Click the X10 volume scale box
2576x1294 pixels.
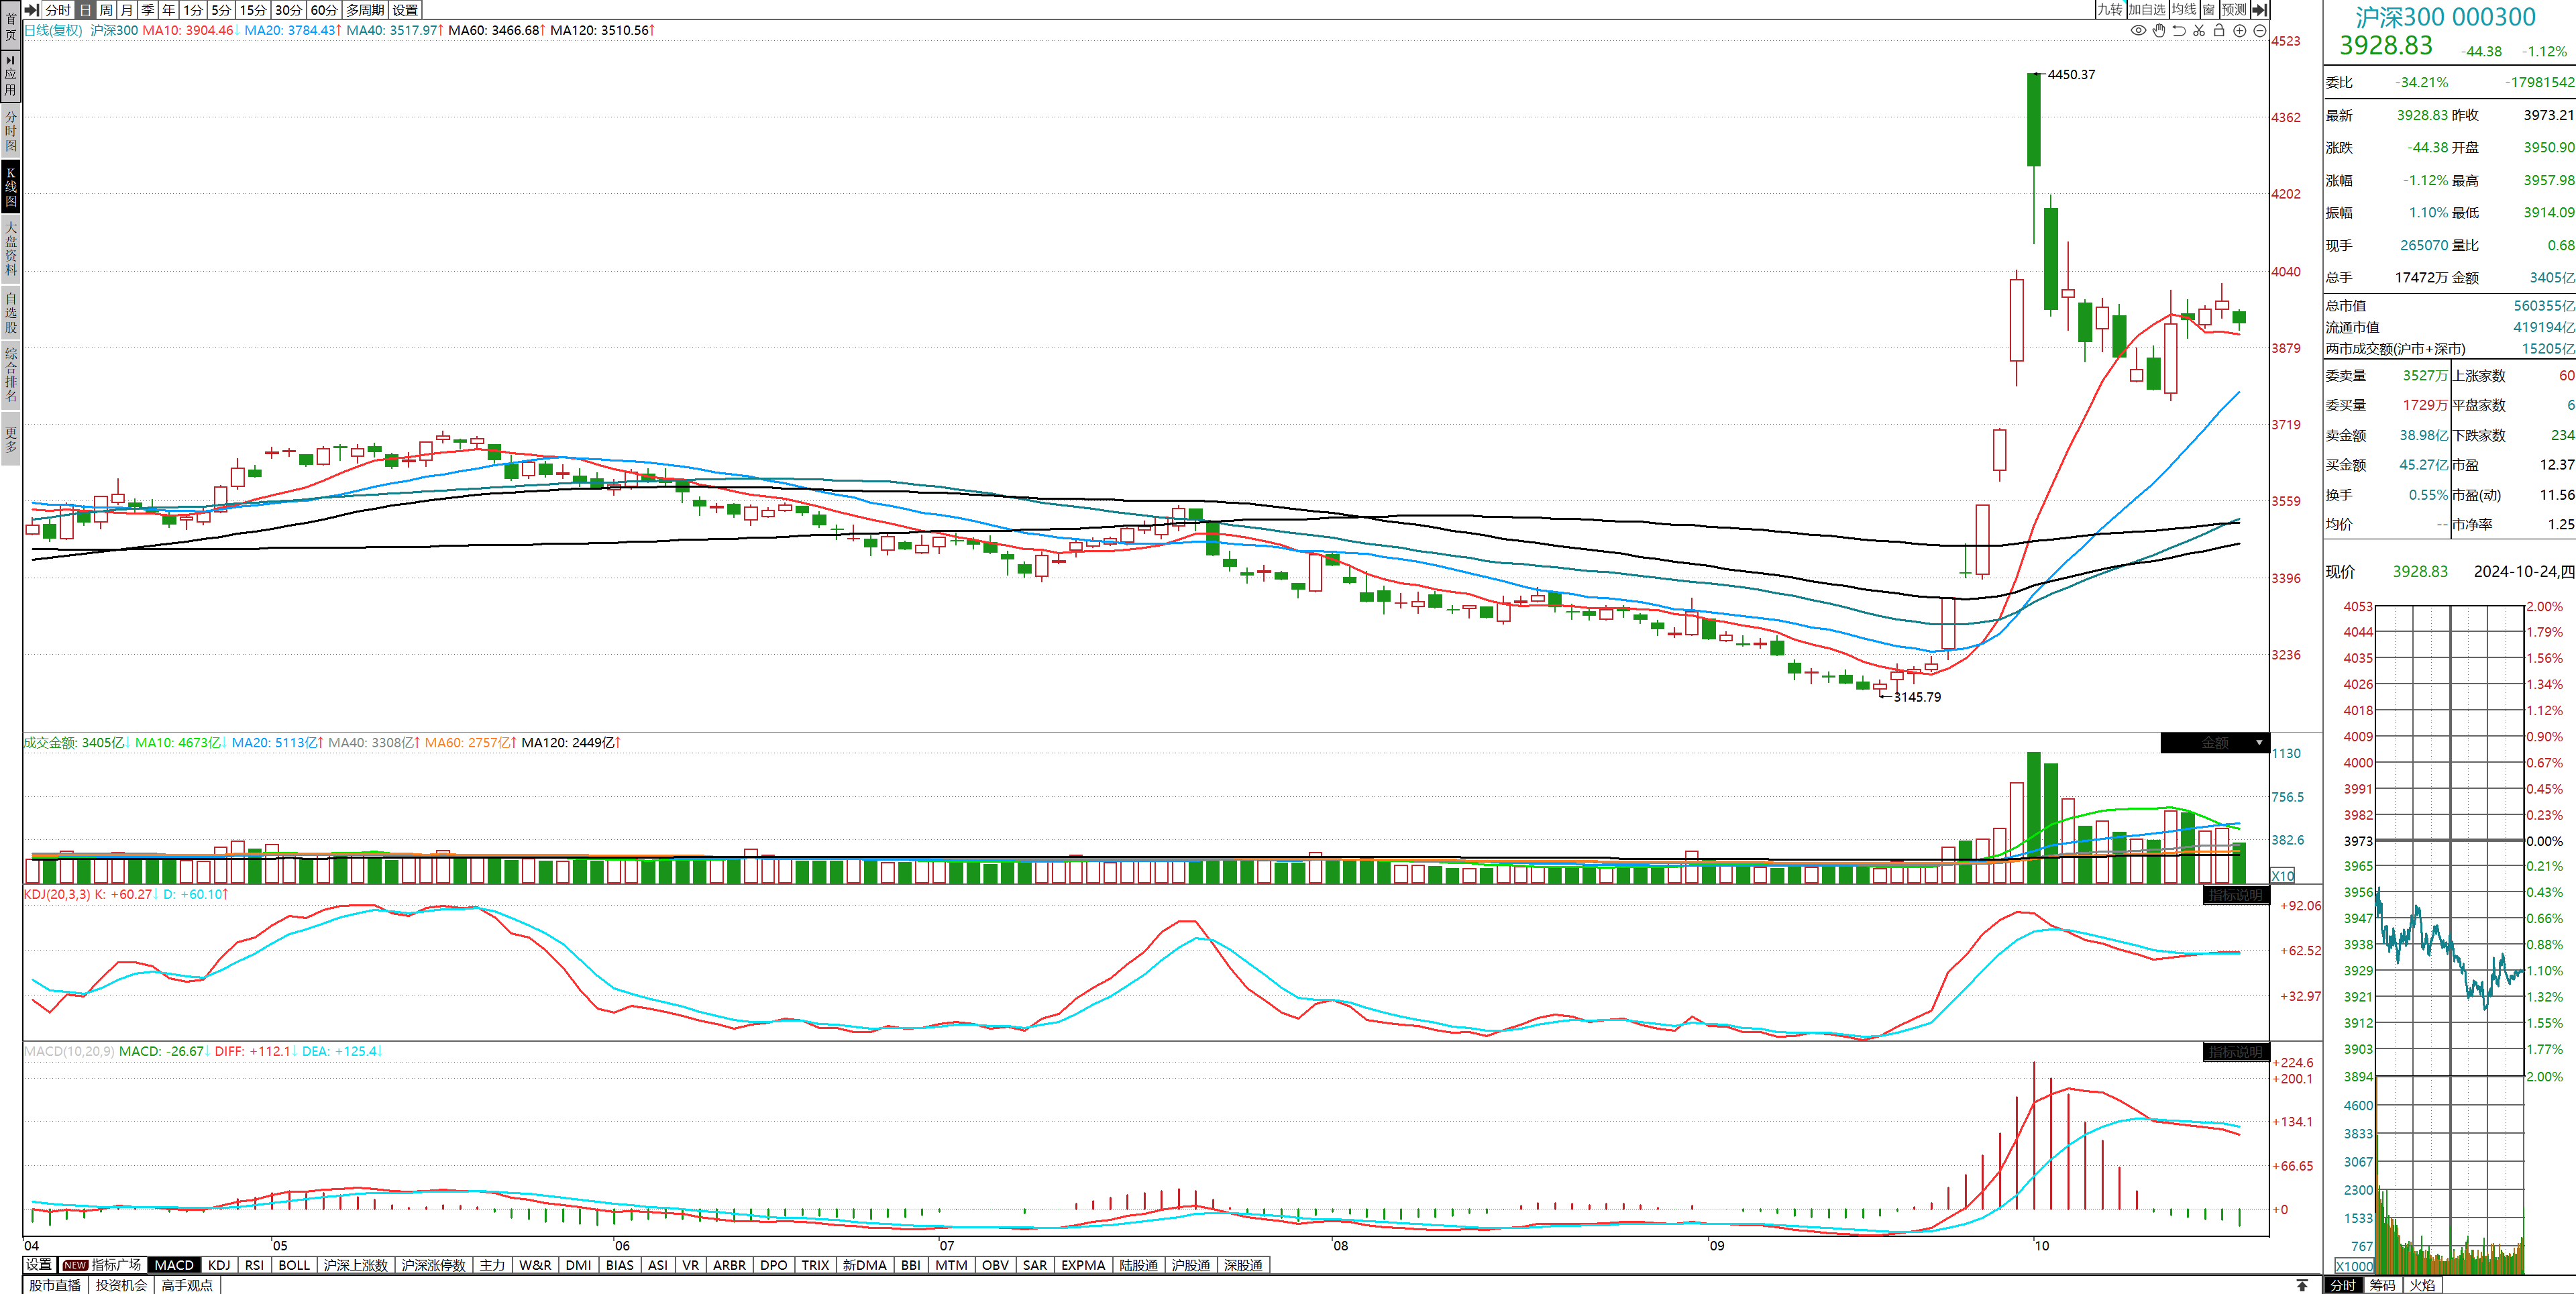2283,876
